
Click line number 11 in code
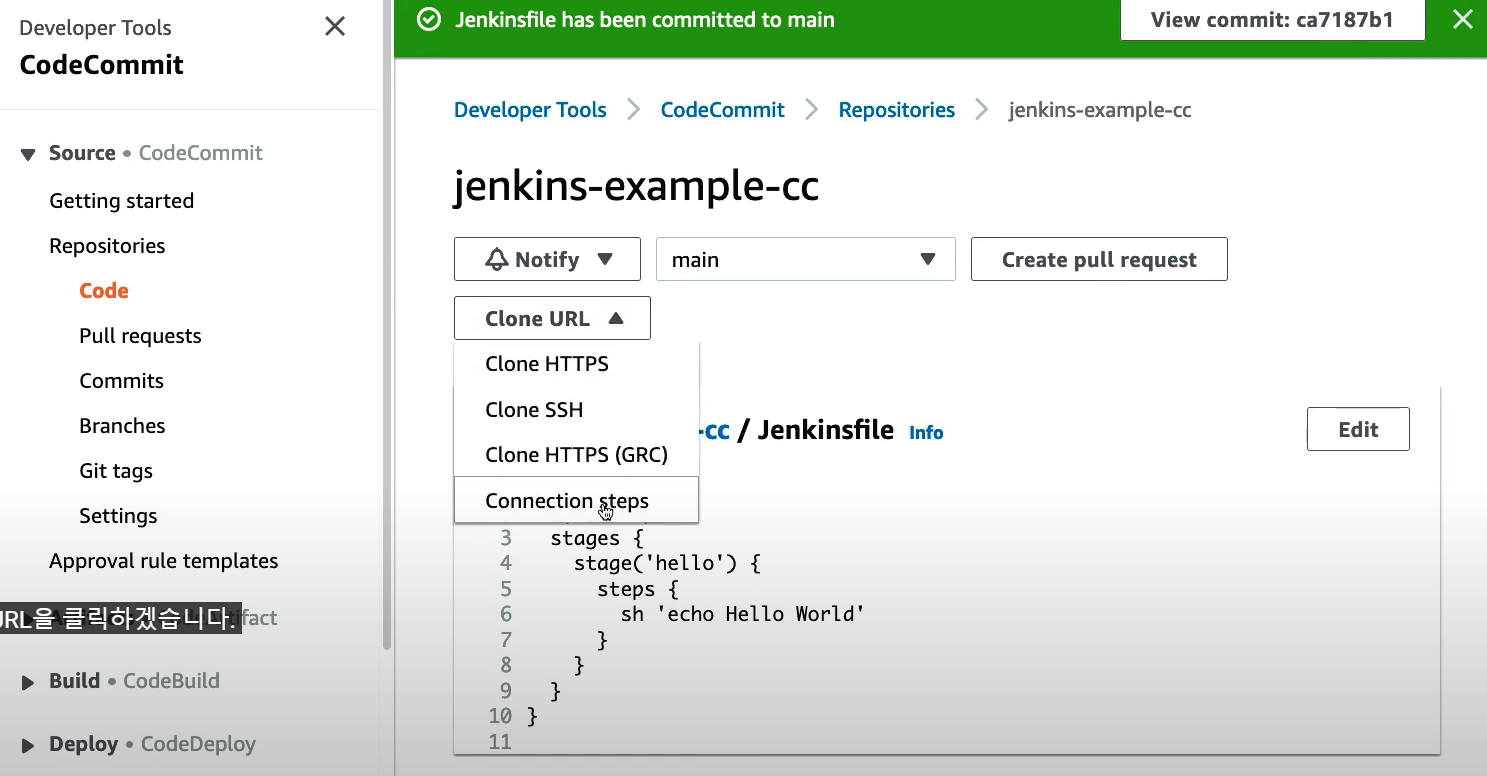pos(500,742)
